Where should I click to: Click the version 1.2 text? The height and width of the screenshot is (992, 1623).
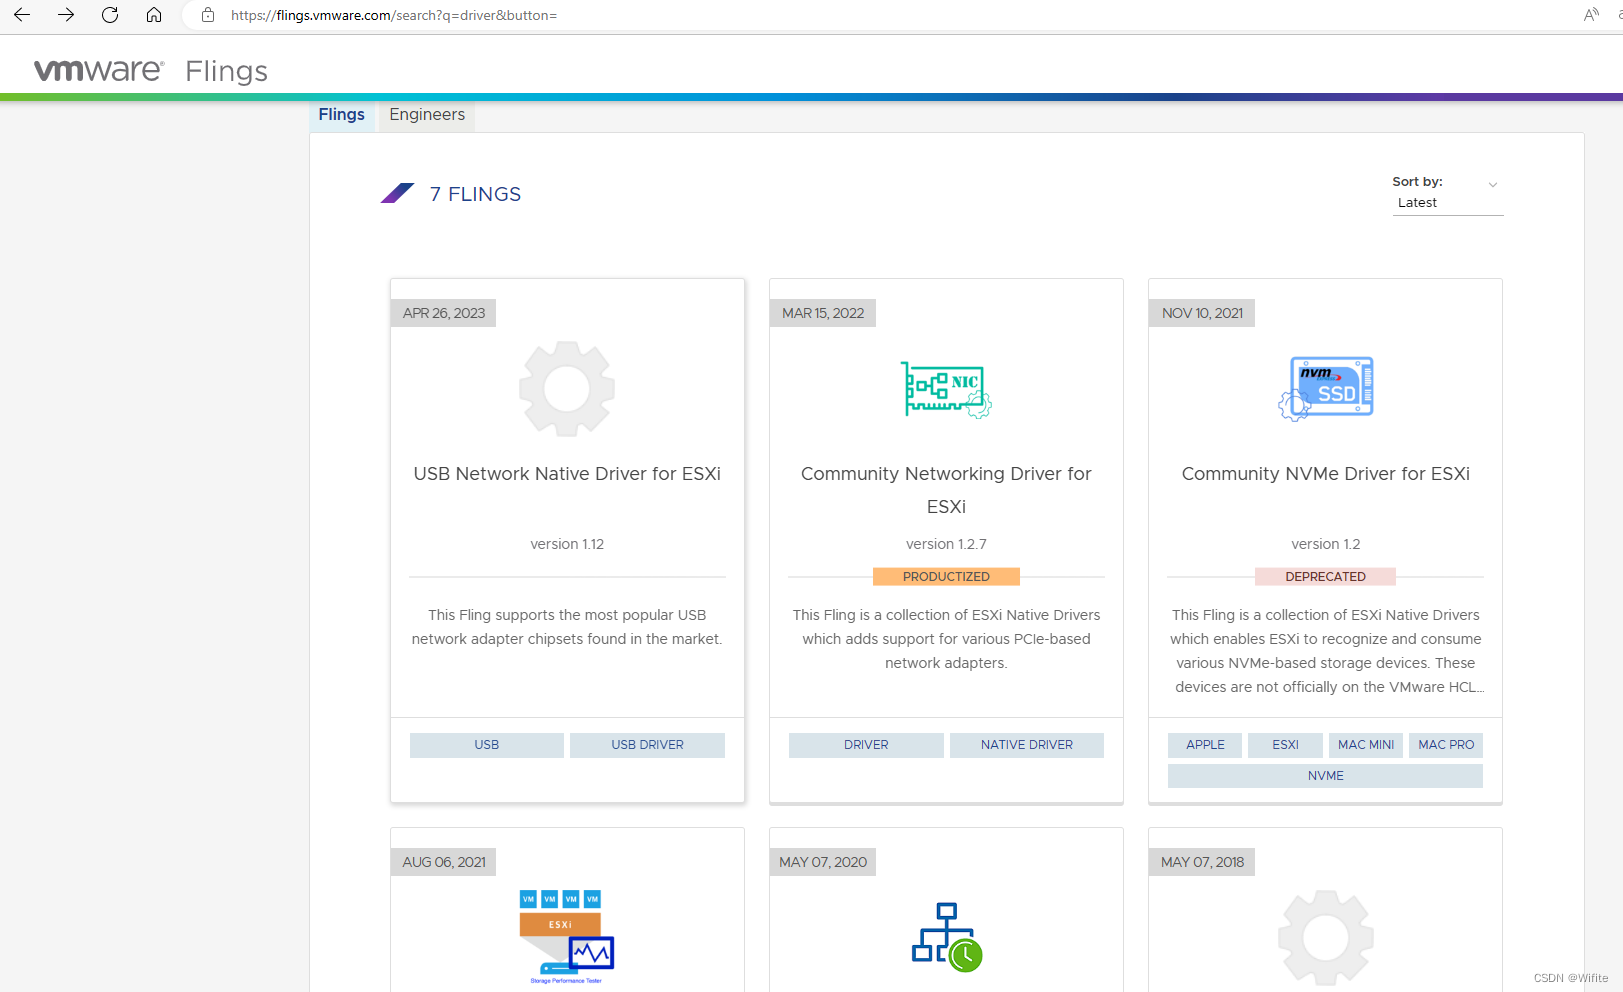click(x=1326, y=544)
